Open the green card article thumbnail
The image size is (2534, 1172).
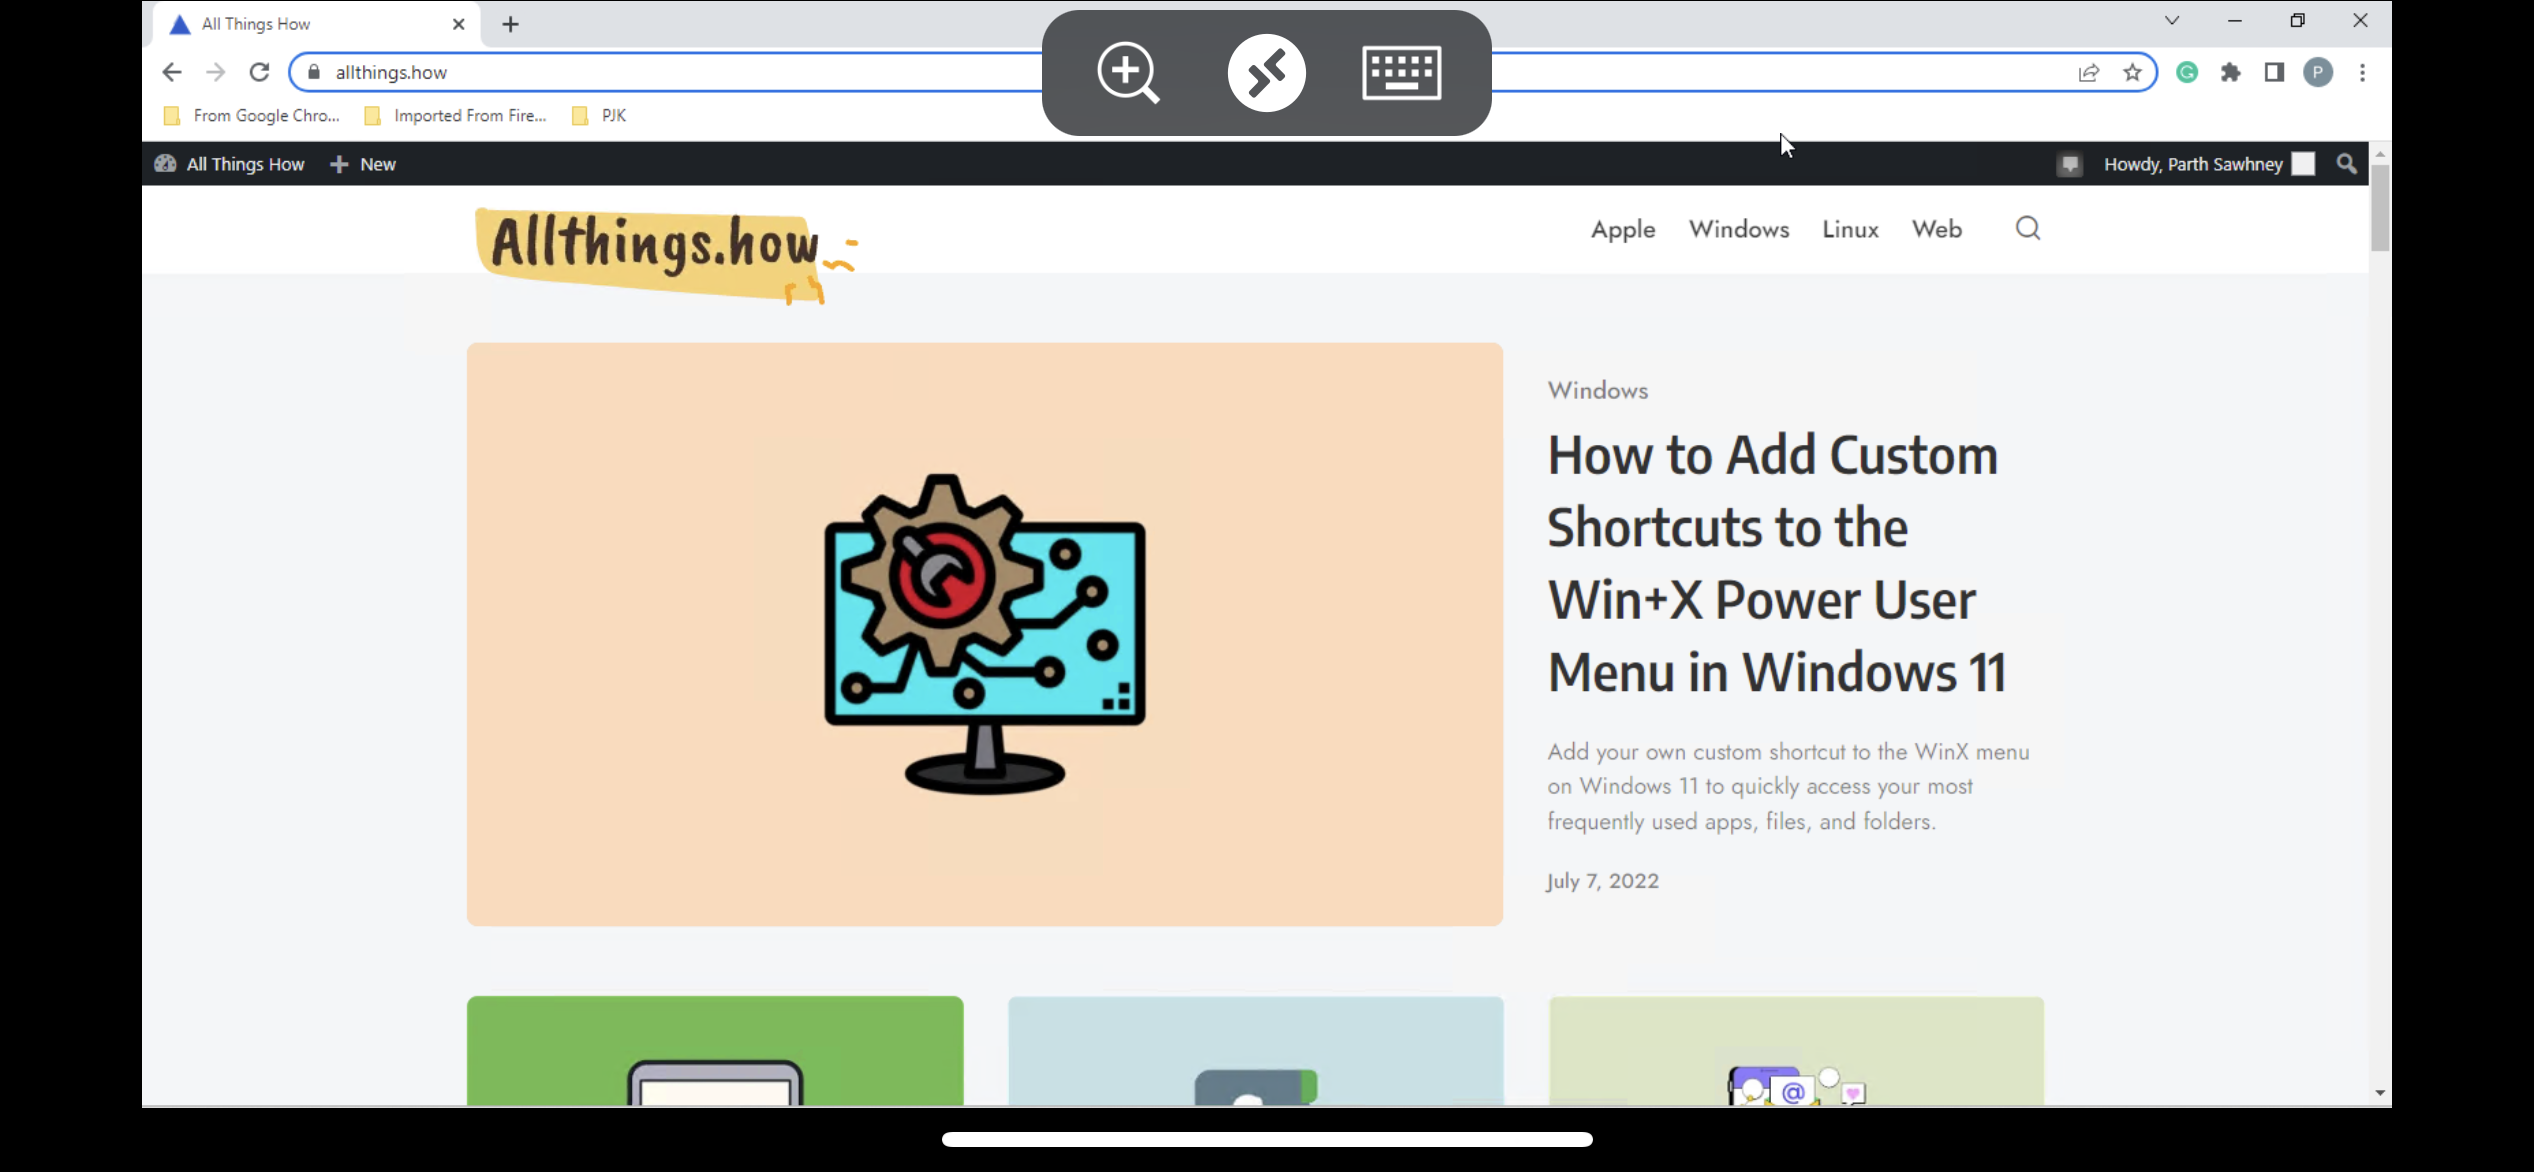click(715, 1050)
